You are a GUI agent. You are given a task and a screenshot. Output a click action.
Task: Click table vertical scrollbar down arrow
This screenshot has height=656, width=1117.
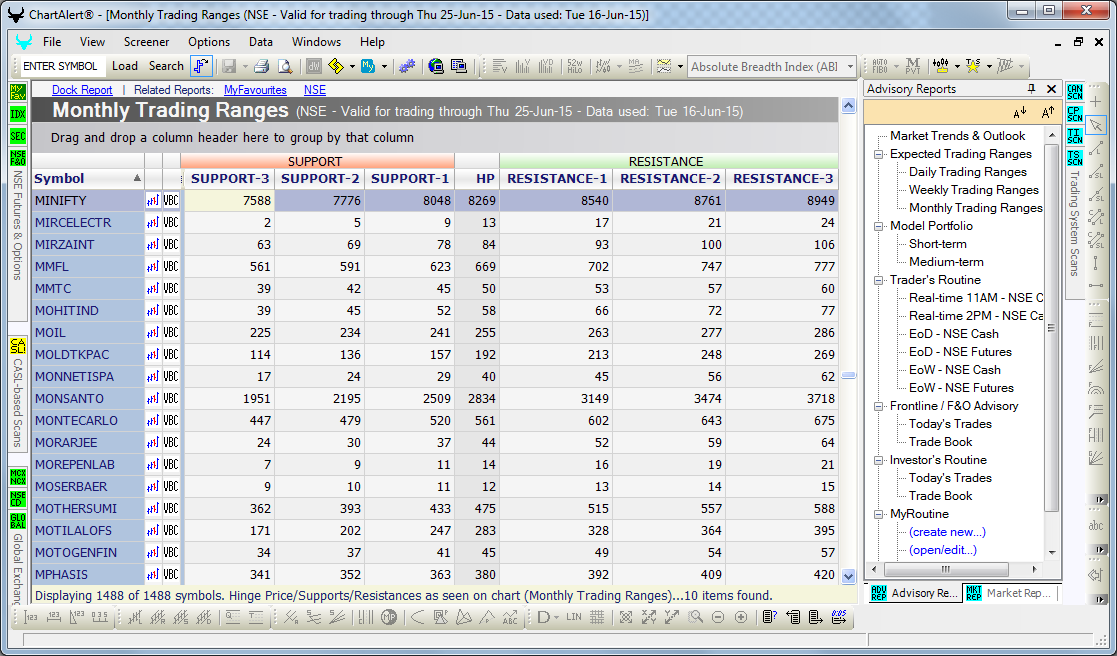848,576
